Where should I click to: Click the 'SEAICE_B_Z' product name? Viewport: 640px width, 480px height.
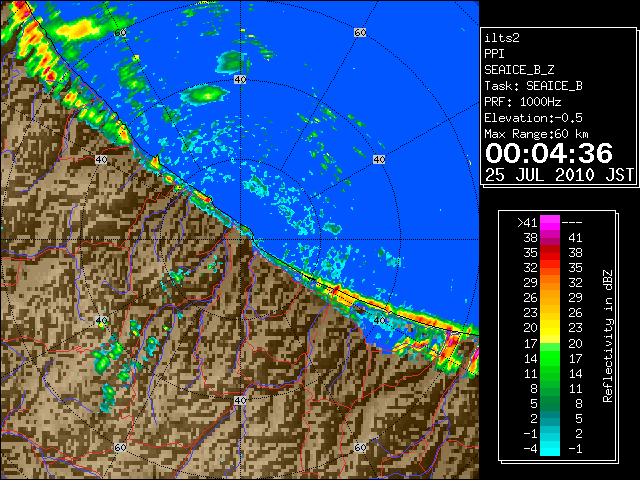coord(519,70)
